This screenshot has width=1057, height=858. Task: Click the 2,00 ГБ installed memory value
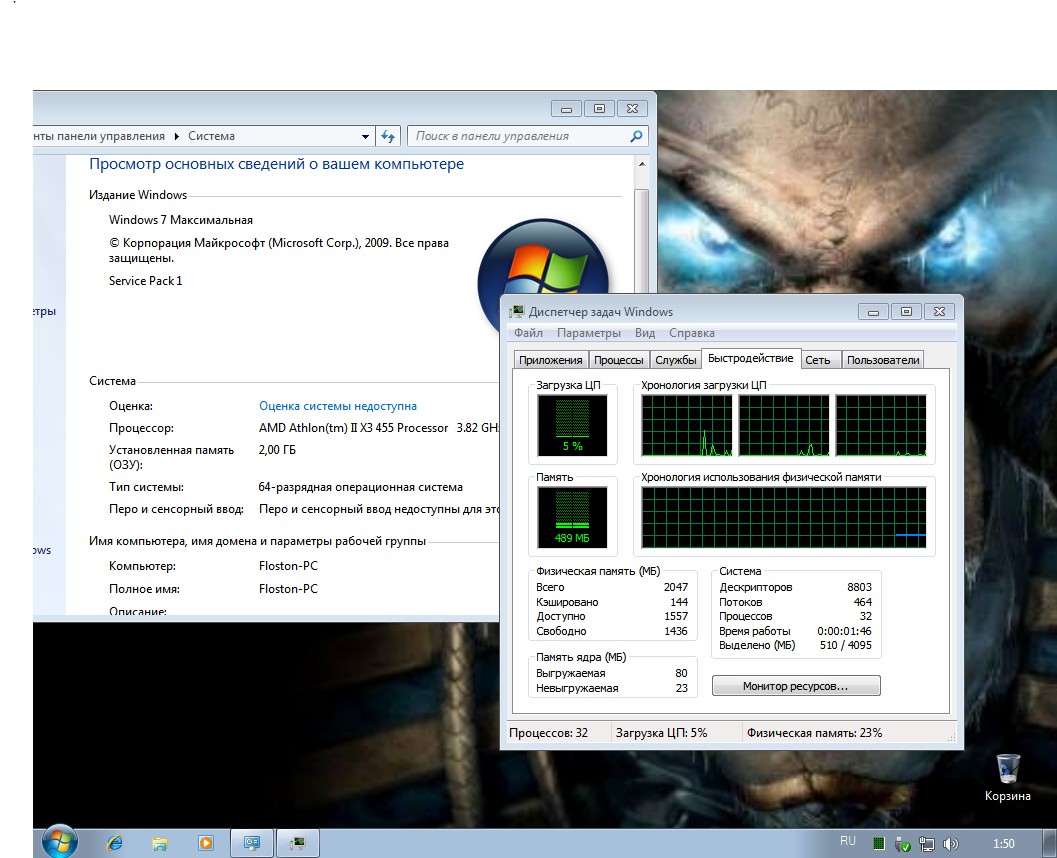click(277, 450)
